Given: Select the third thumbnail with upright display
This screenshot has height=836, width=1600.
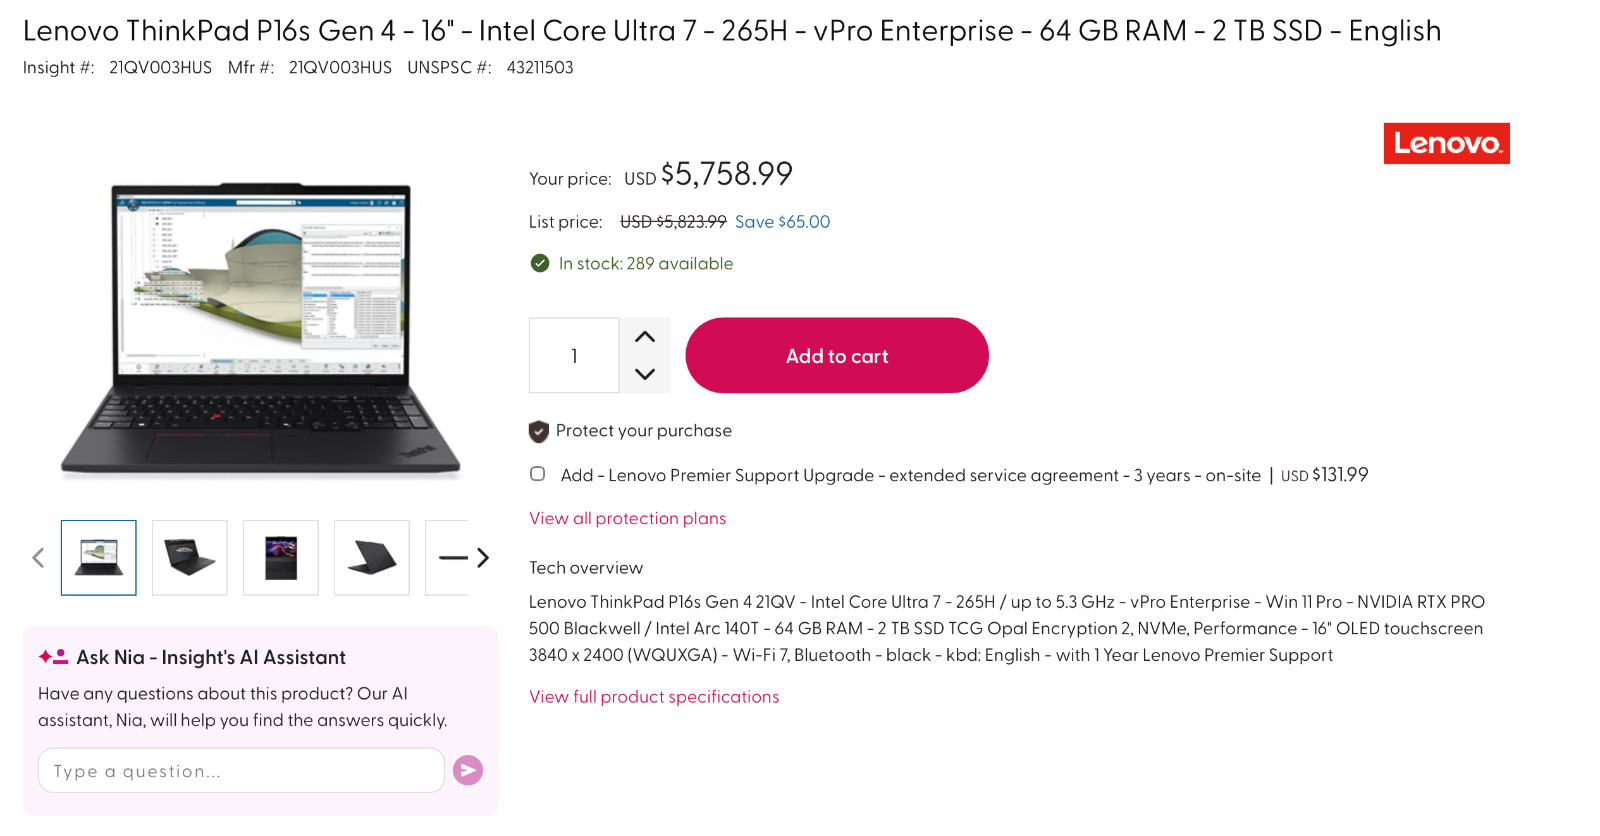Looking at the screenshot, I should tap(281, 557).
